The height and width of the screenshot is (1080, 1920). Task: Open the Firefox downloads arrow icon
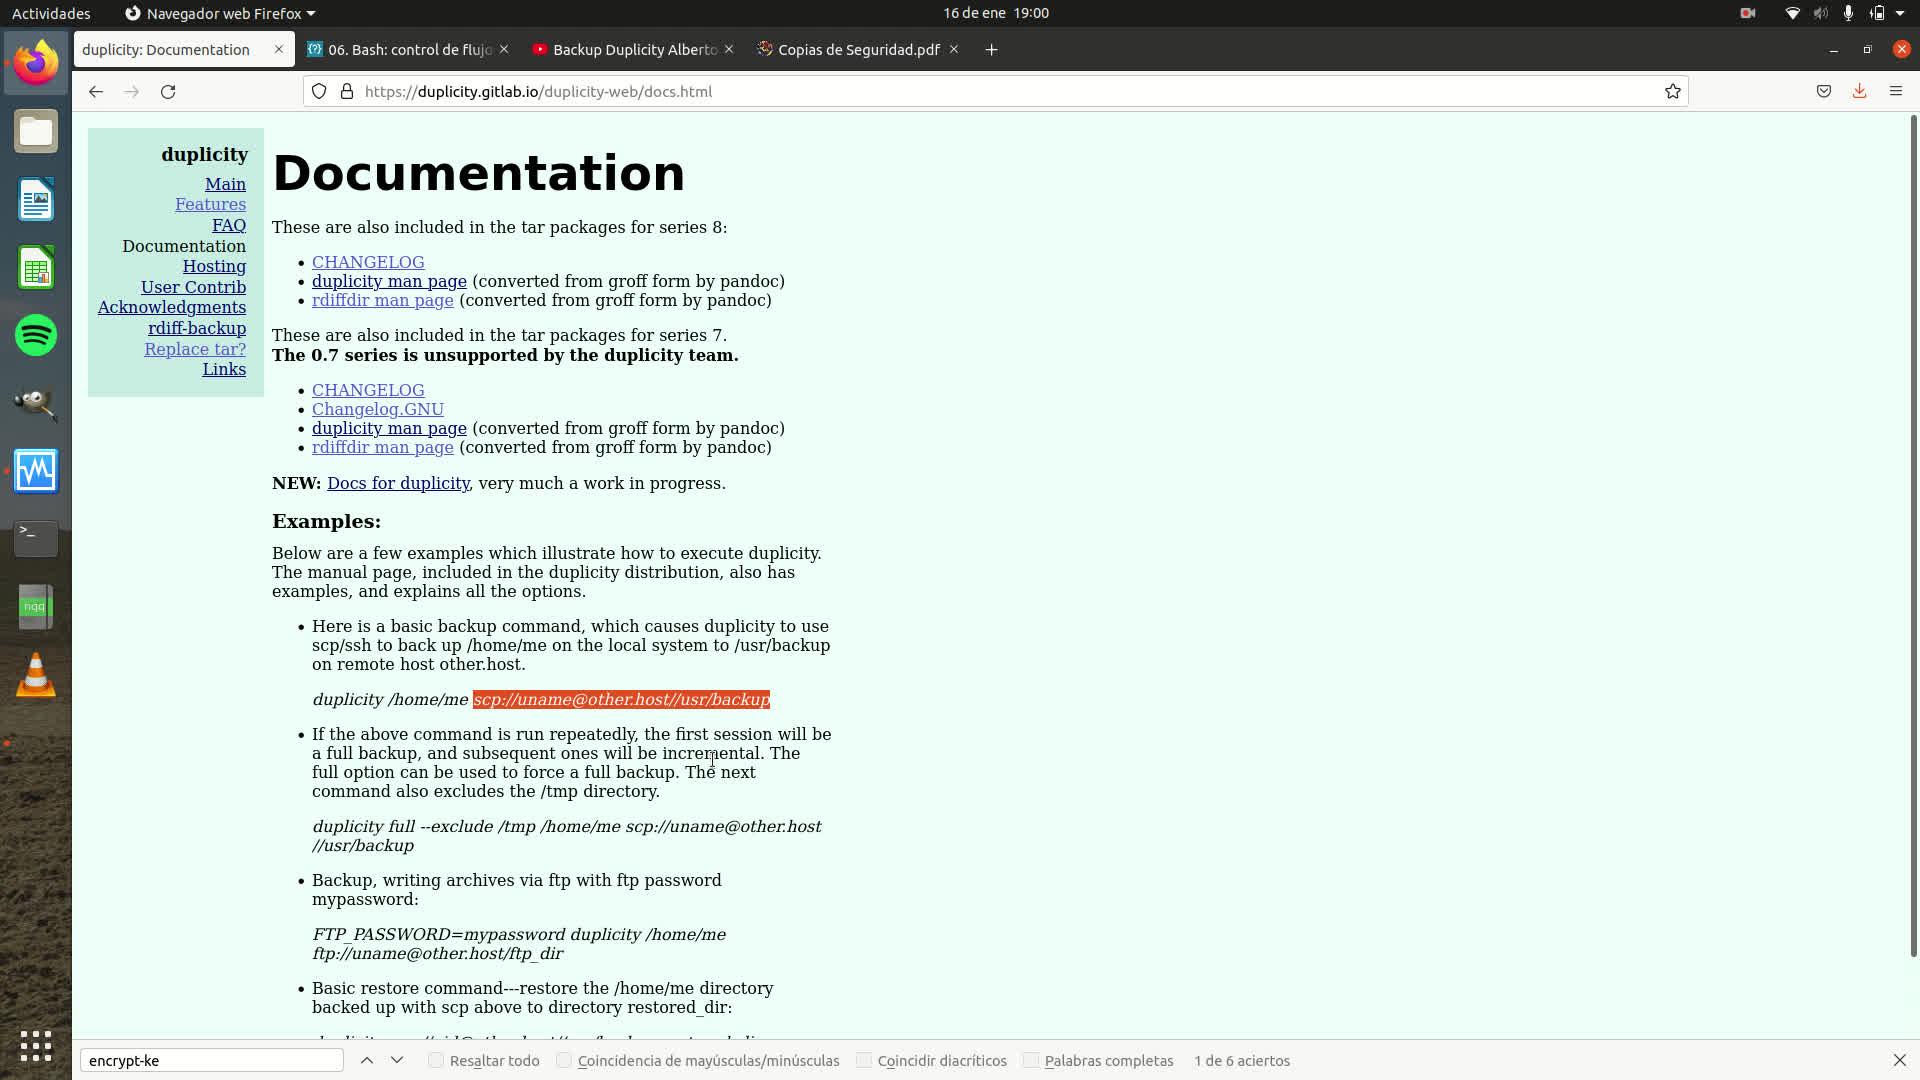[1859, 91]
